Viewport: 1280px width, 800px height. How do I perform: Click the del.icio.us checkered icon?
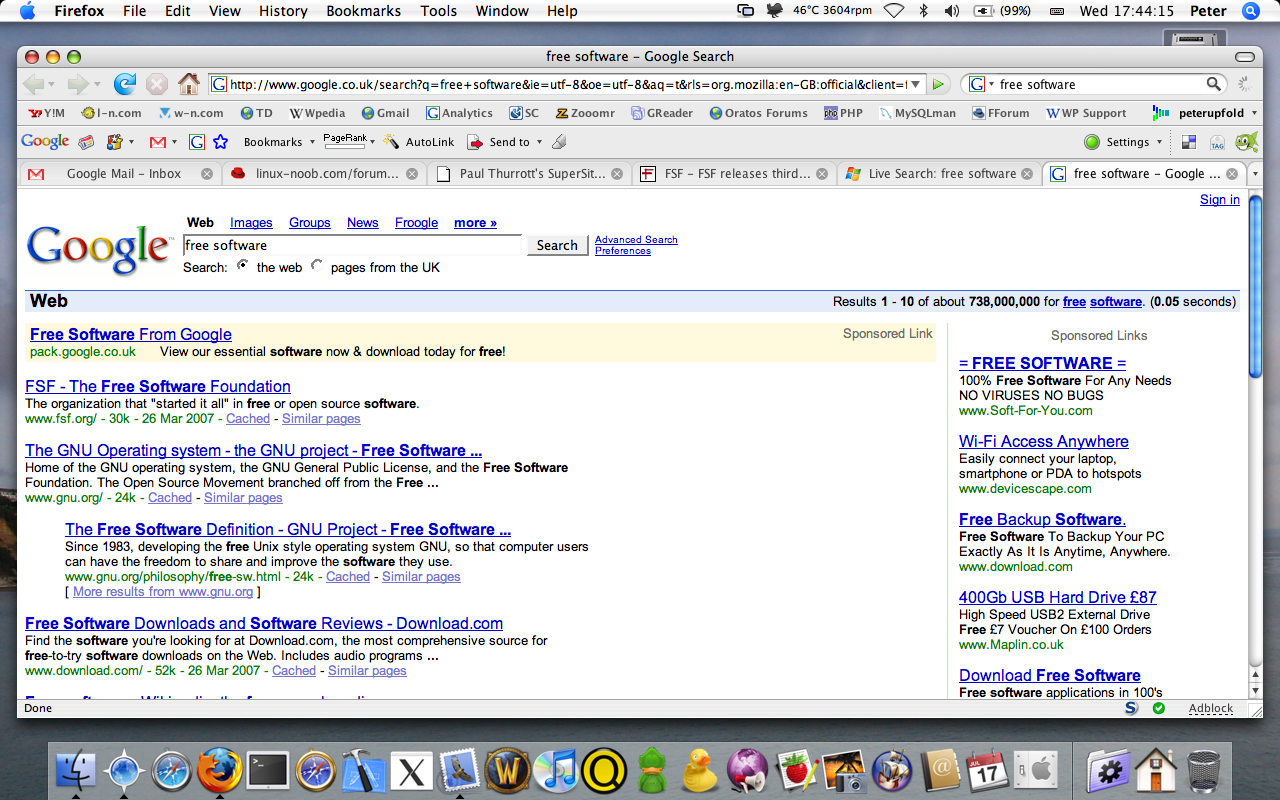pos(1189,142)
